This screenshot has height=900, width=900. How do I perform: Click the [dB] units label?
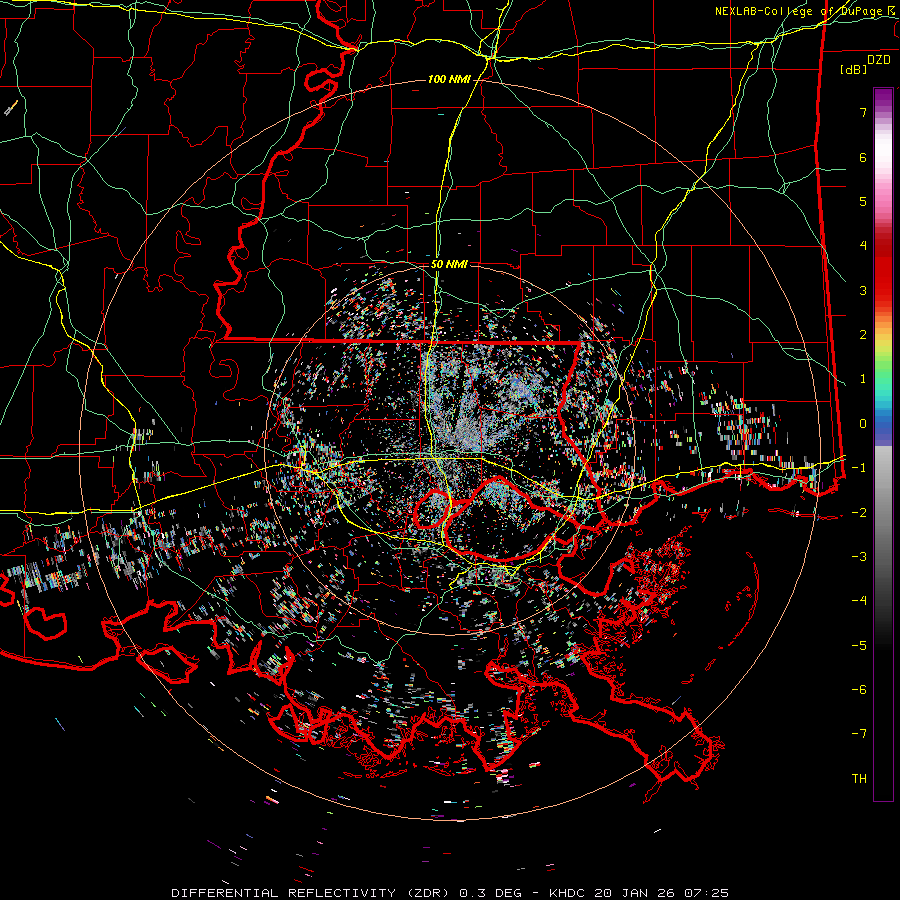tap(853, 69)
